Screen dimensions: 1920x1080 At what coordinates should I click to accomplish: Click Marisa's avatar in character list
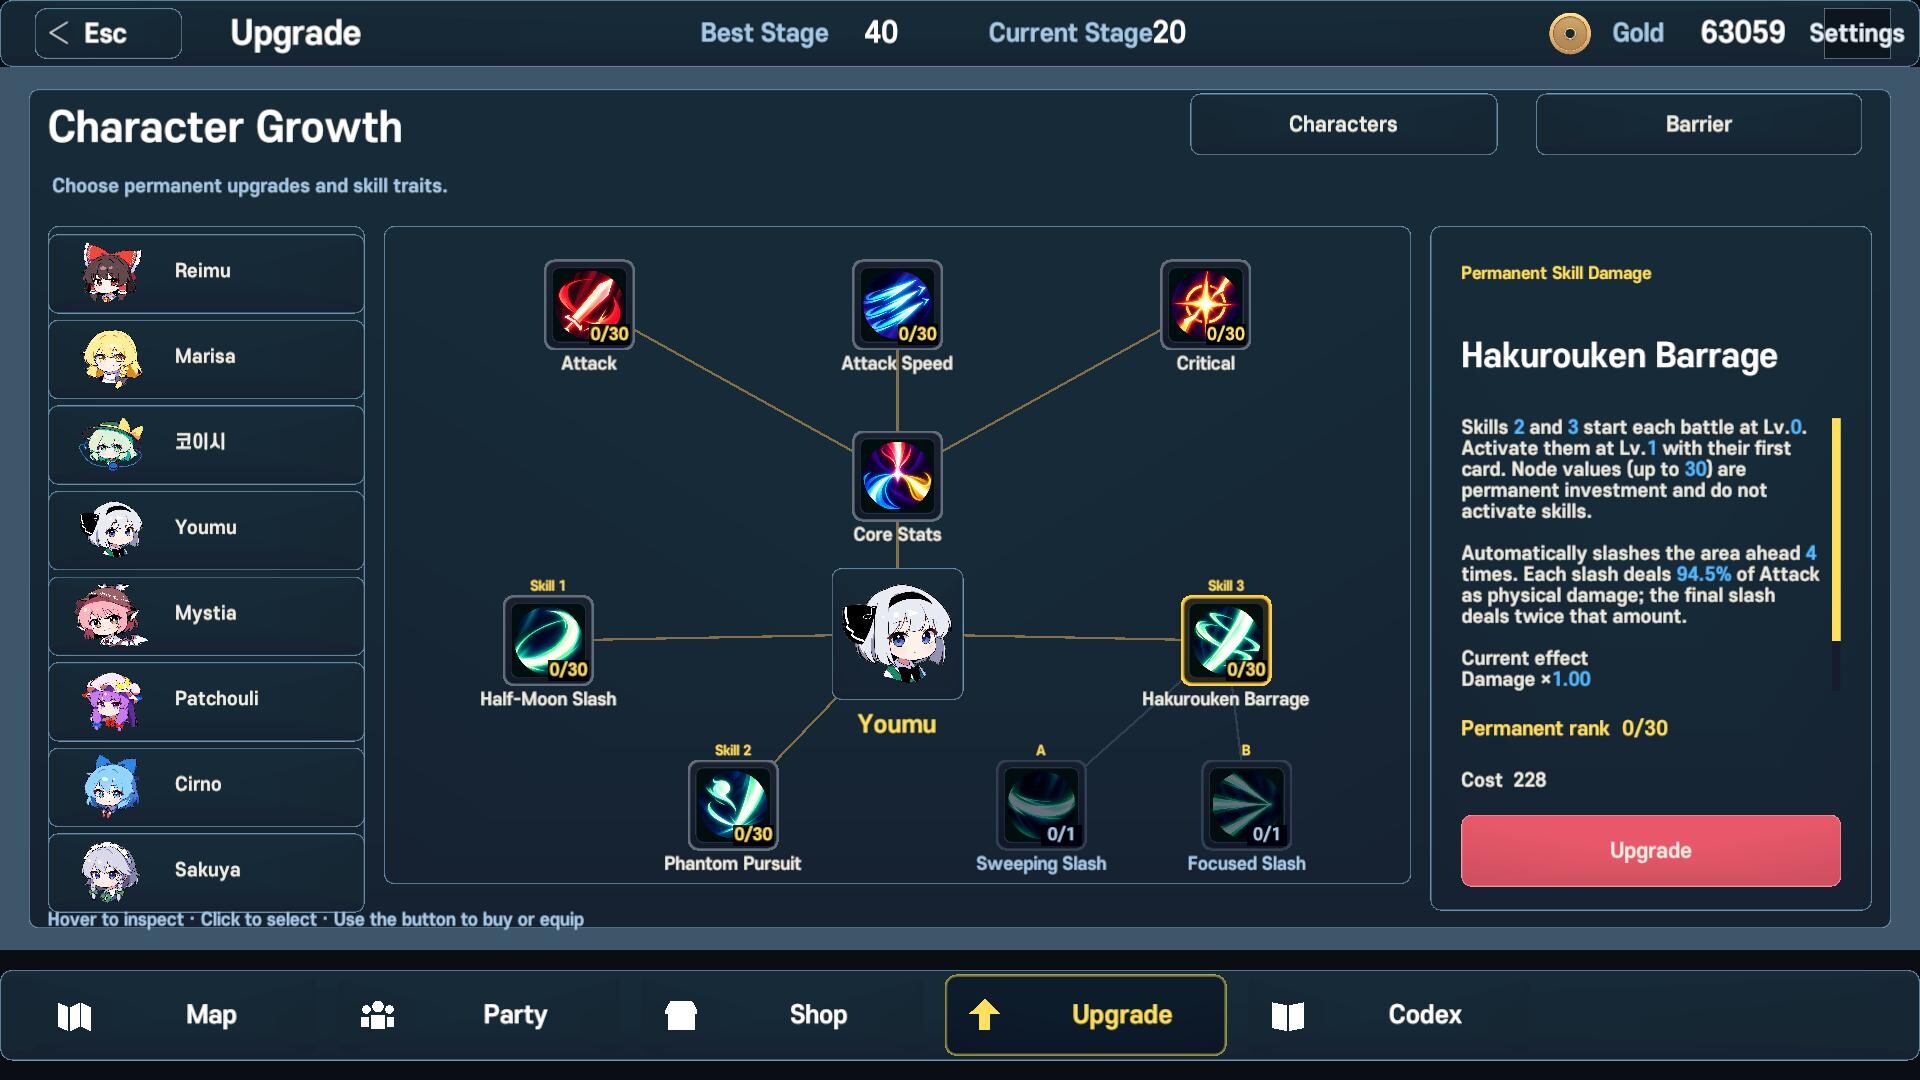(111, 358)
